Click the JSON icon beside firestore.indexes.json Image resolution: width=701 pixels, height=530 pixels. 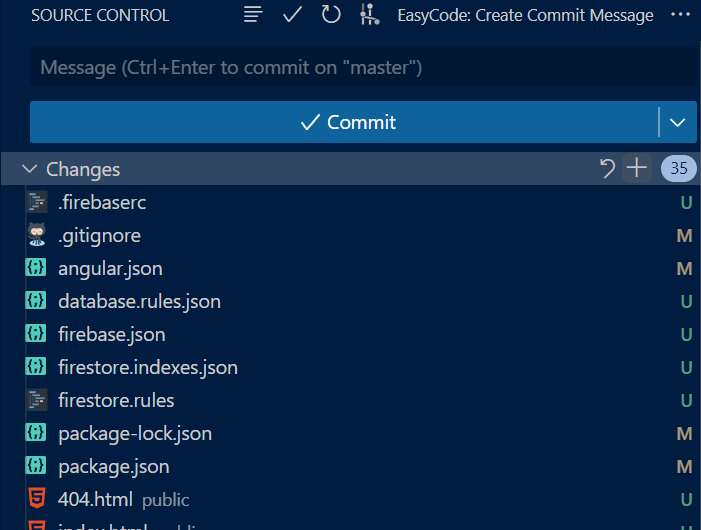[x=36, y=367]
